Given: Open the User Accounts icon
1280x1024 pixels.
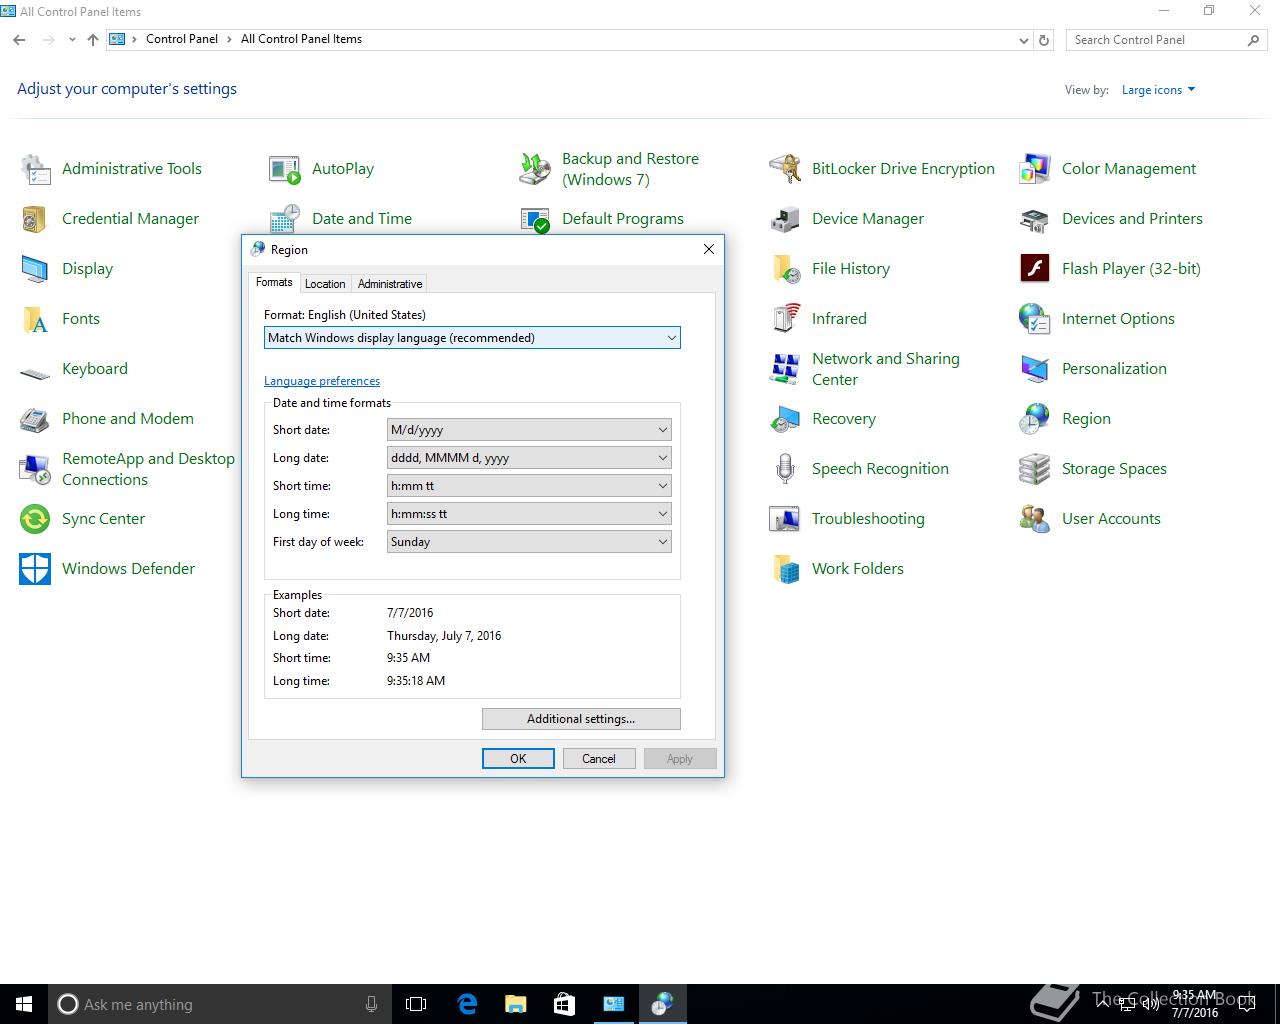Looking at the screenshot, I should (1035, 519).
